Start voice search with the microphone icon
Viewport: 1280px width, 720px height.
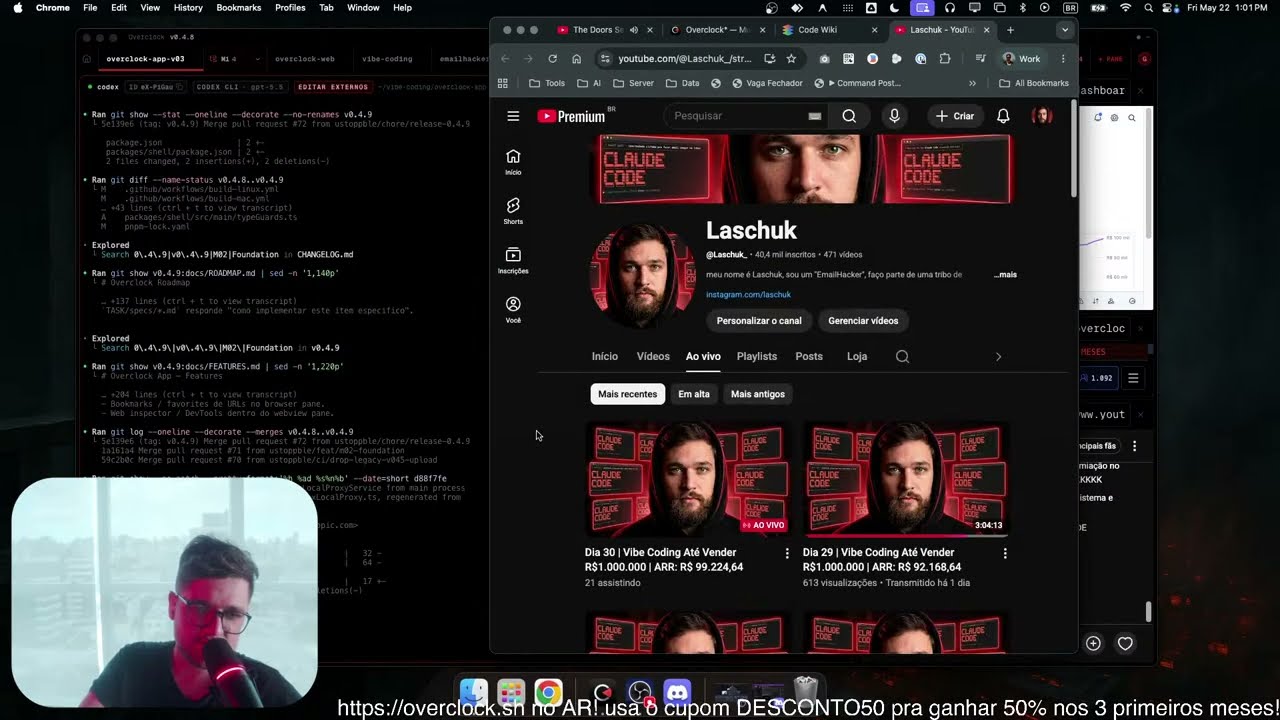894,116
